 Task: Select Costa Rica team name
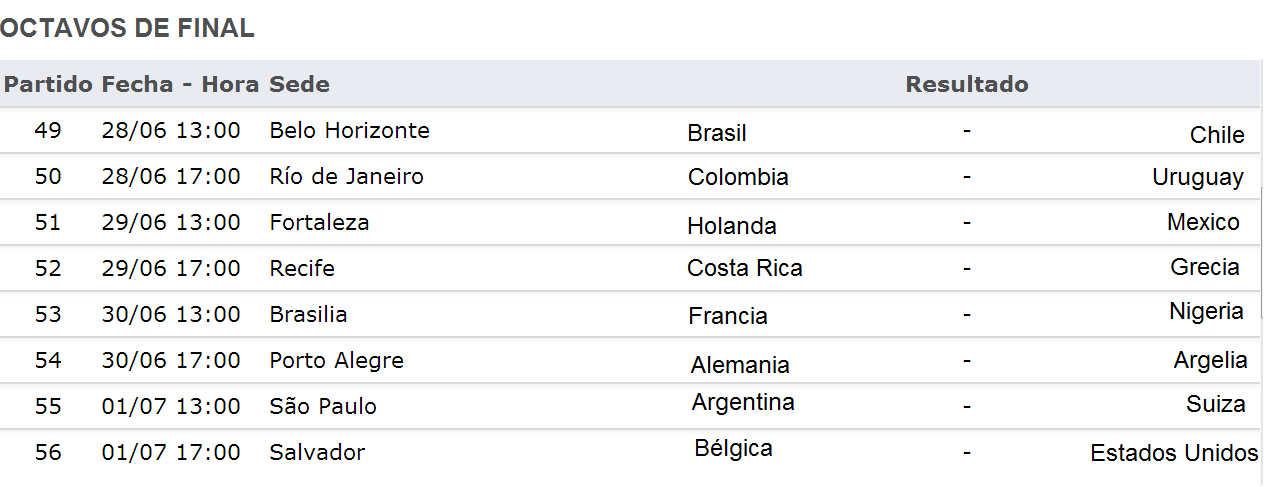745,268
